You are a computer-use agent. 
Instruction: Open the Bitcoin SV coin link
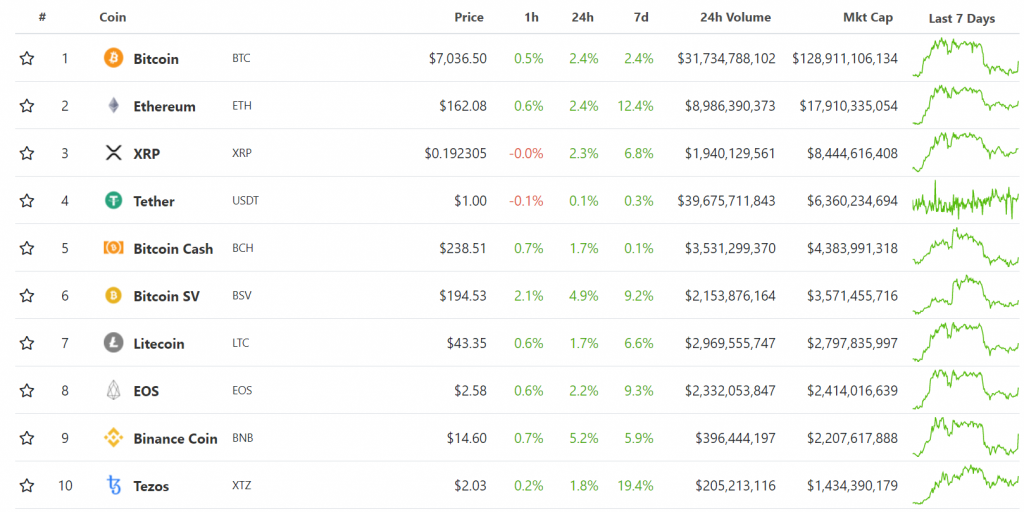(166, 296)
